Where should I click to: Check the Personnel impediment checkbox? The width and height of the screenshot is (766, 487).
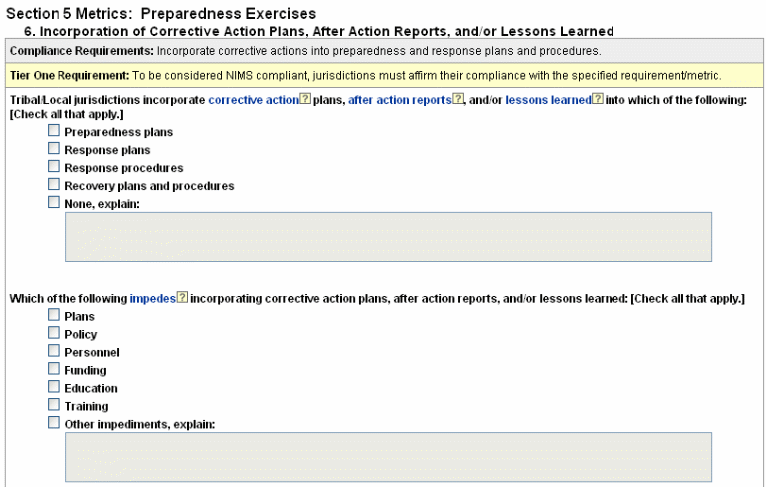(54, 352)
